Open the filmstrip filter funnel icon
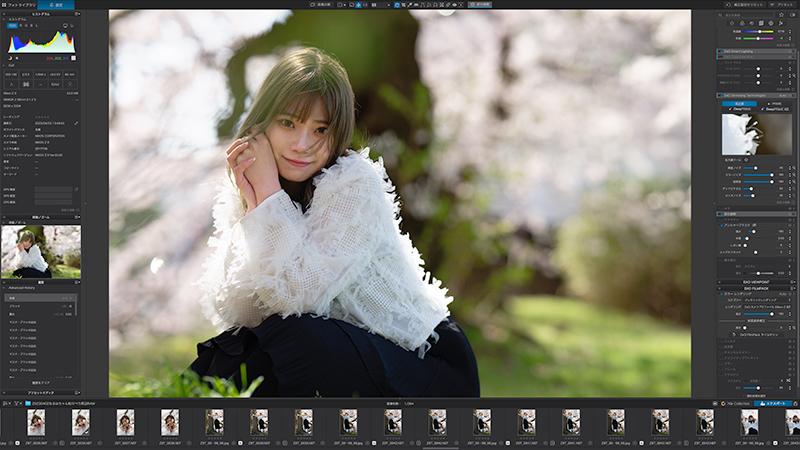 17,403
